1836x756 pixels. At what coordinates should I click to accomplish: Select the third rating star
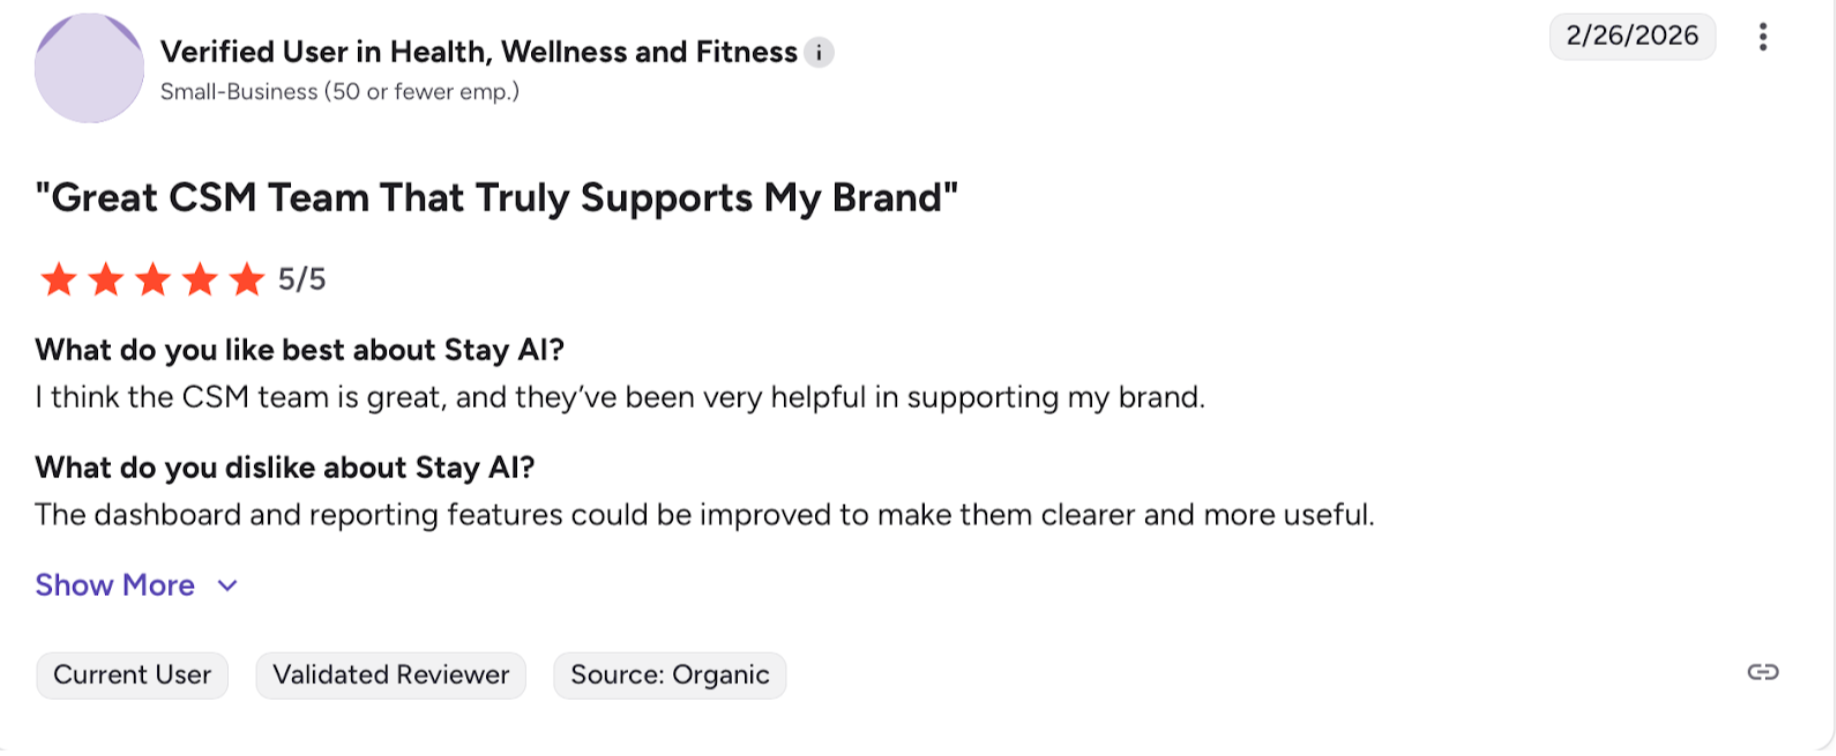pyautogui.click(x=152, y=280)
